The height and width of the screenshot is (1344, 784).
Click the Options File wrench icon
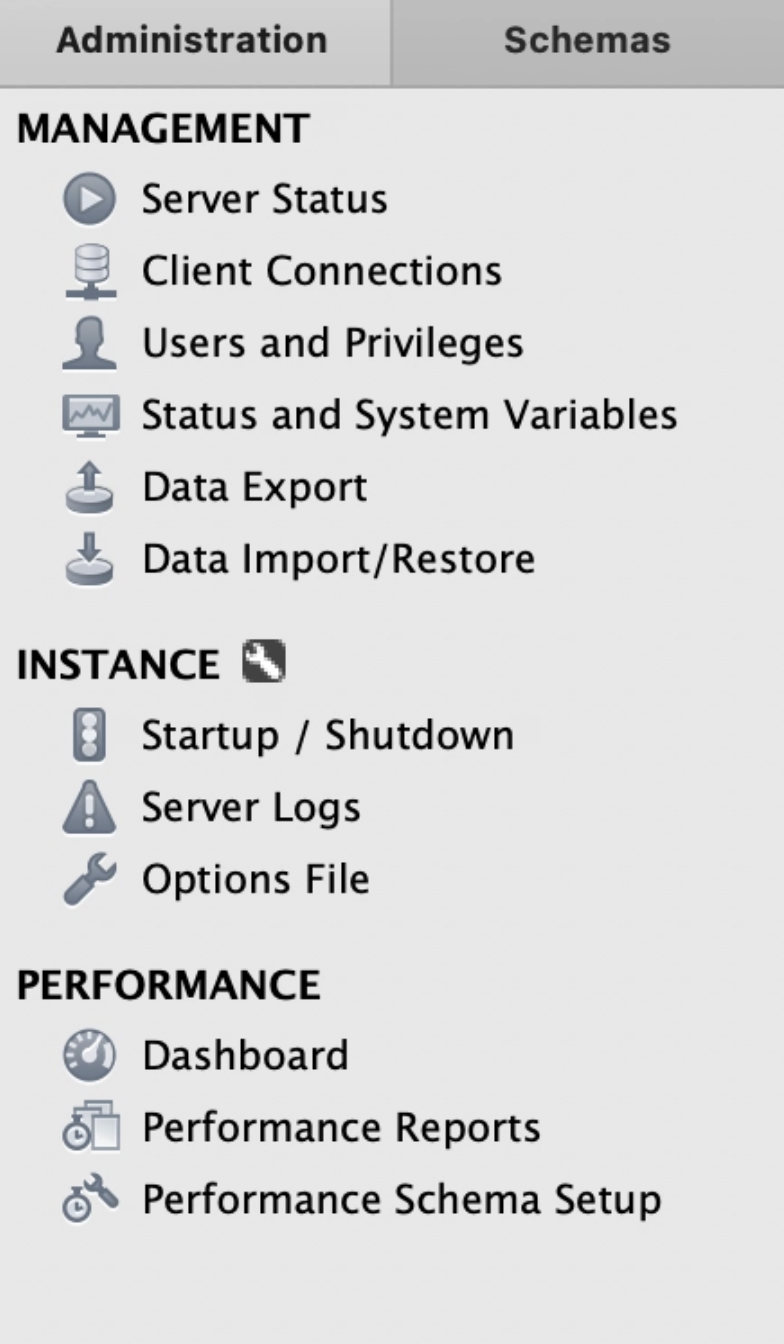pyautogui.click(x=90, y=879)
